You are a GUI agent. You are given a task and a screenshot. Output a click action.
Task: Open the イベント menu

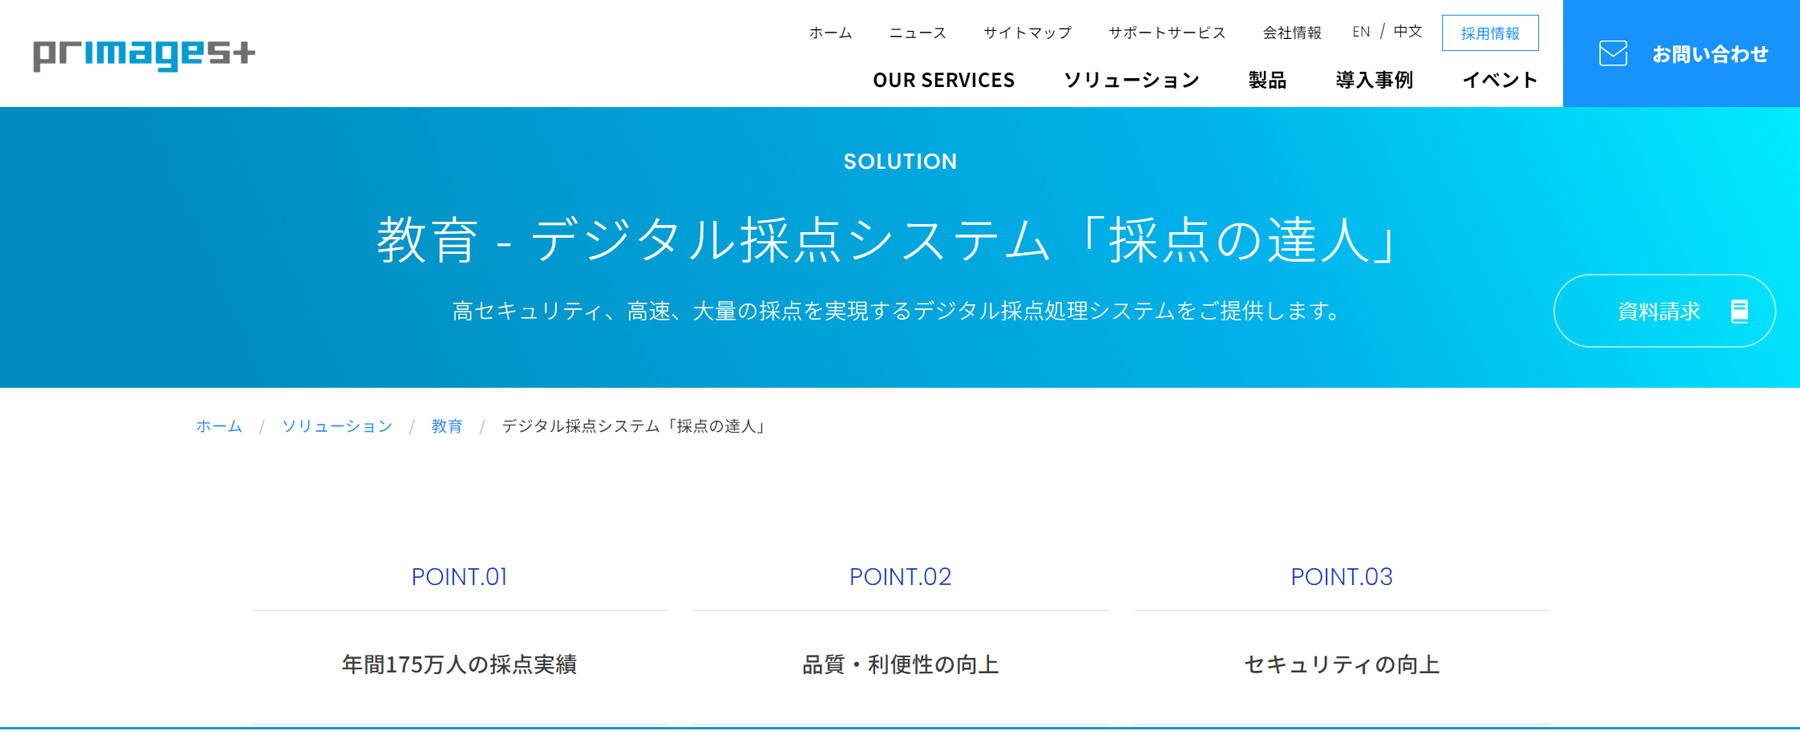[1500, 80]
